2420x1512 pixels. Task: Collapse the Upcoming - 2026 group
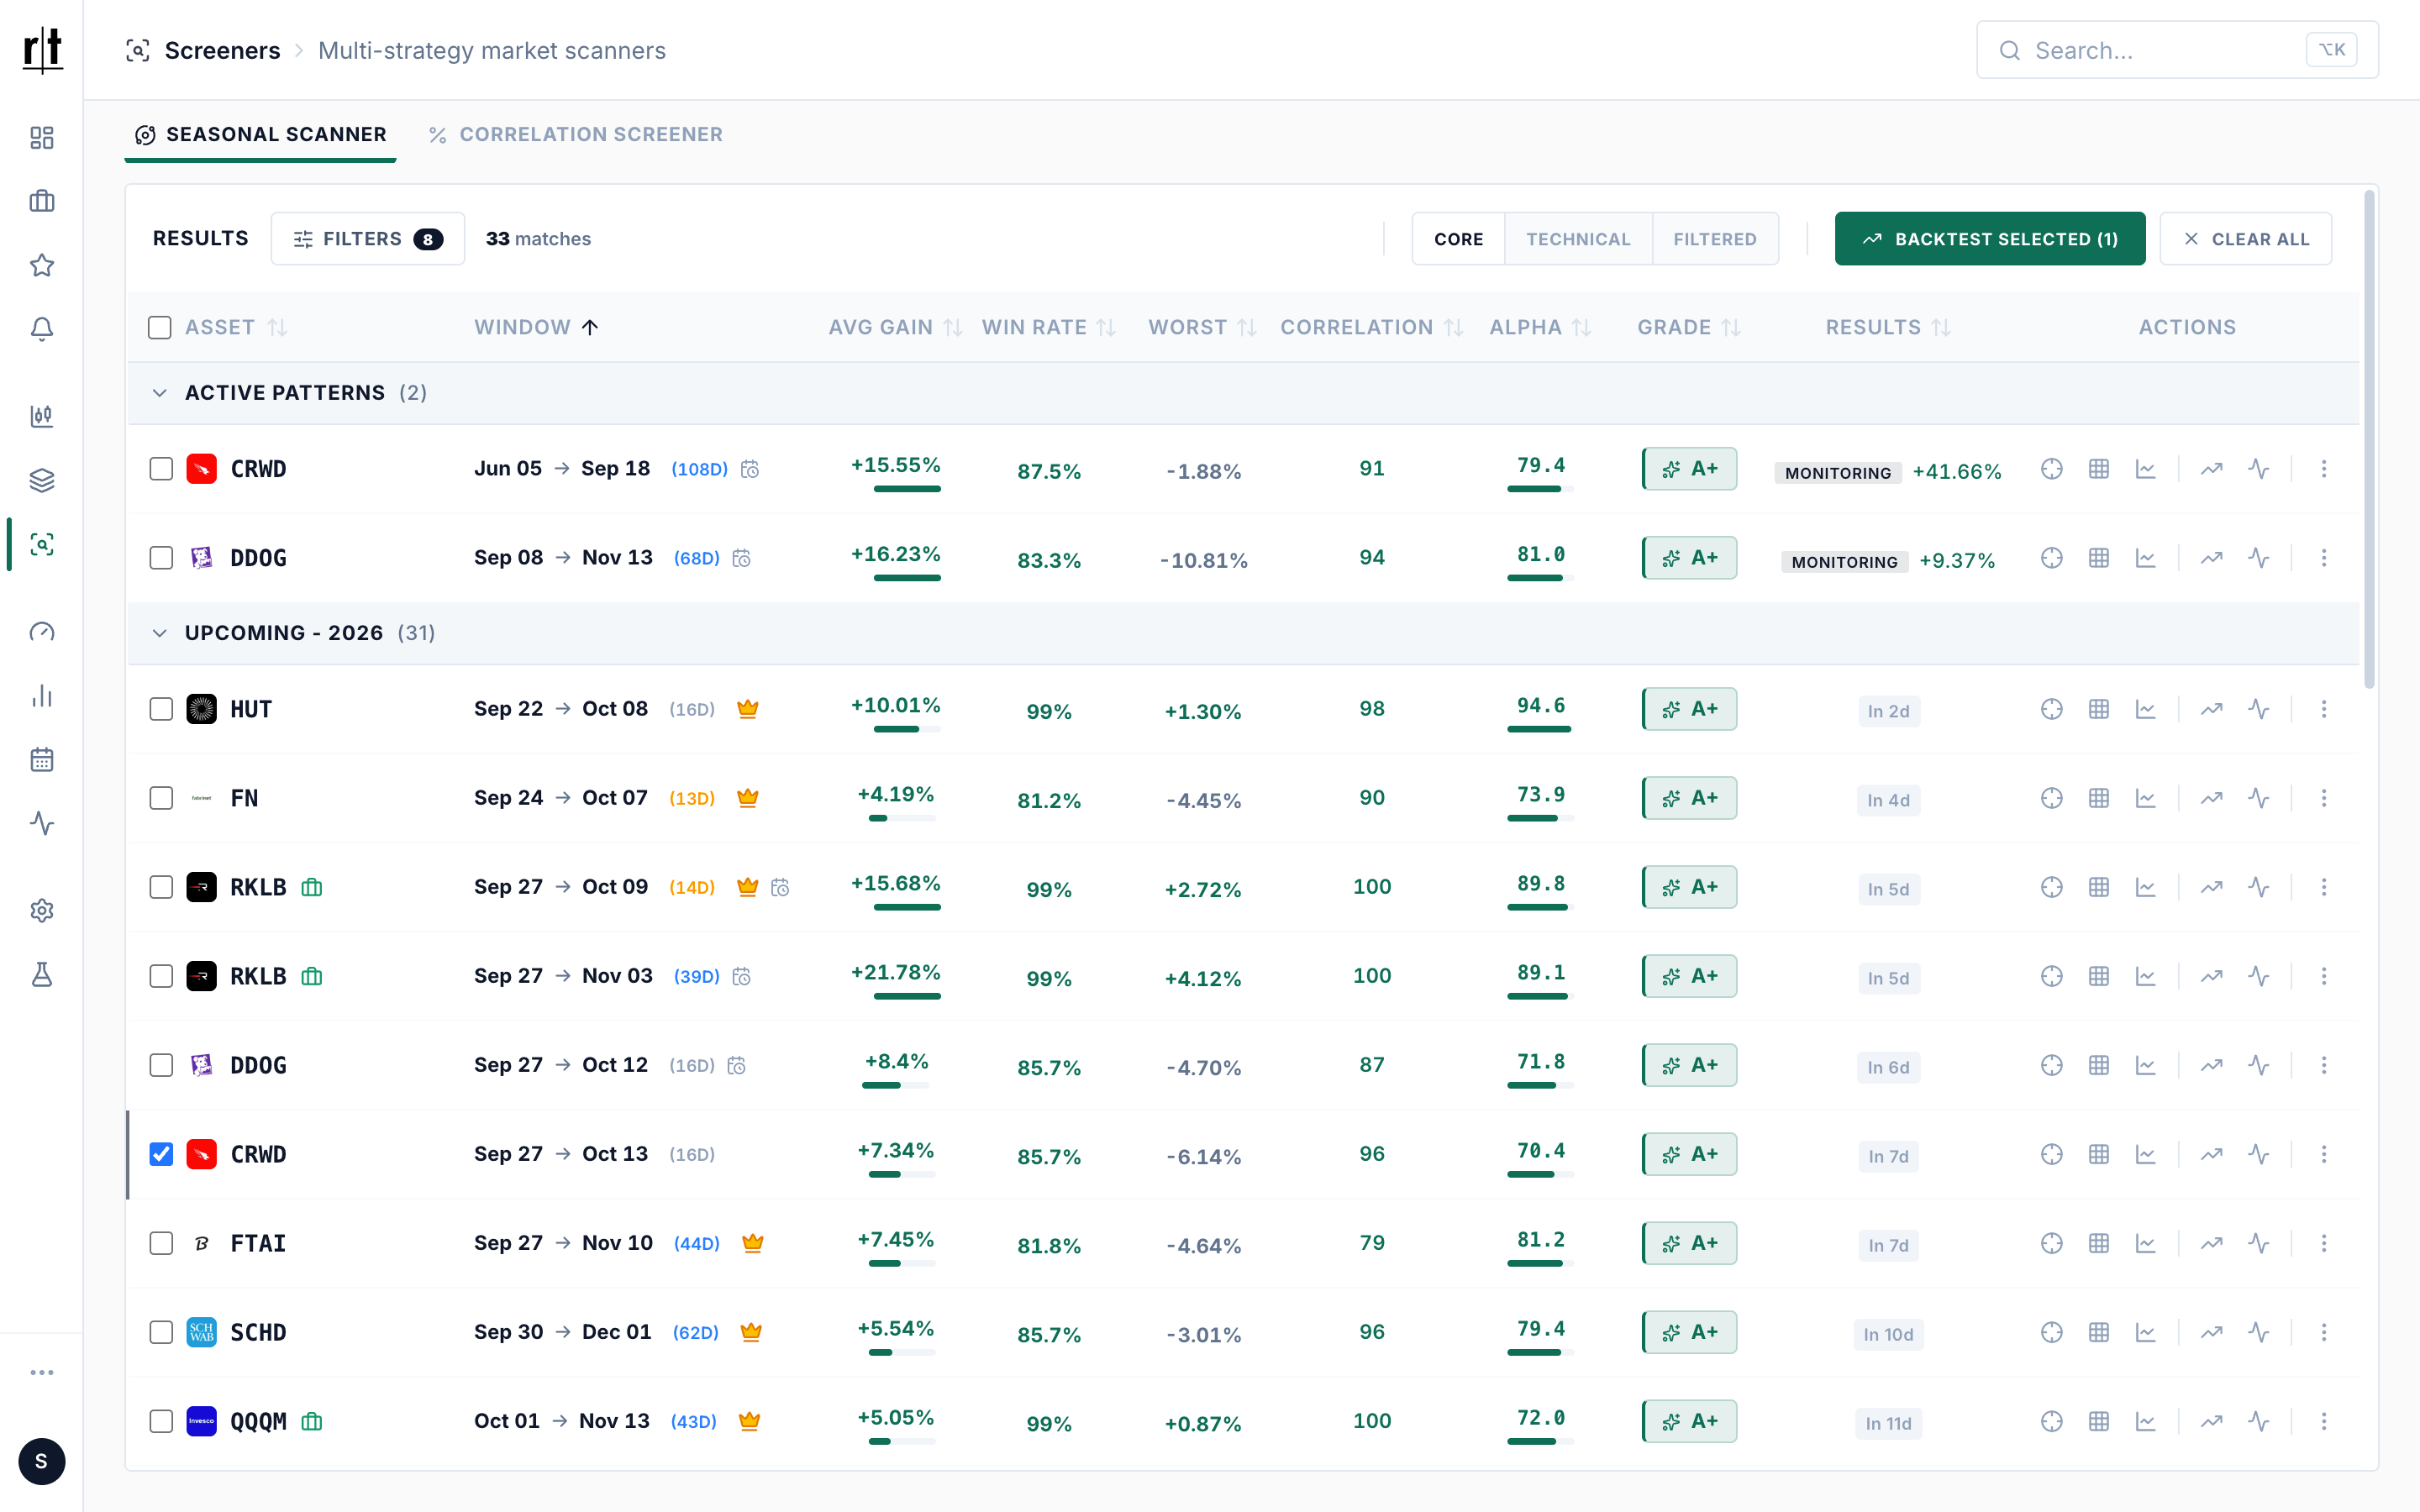(160, 633)
